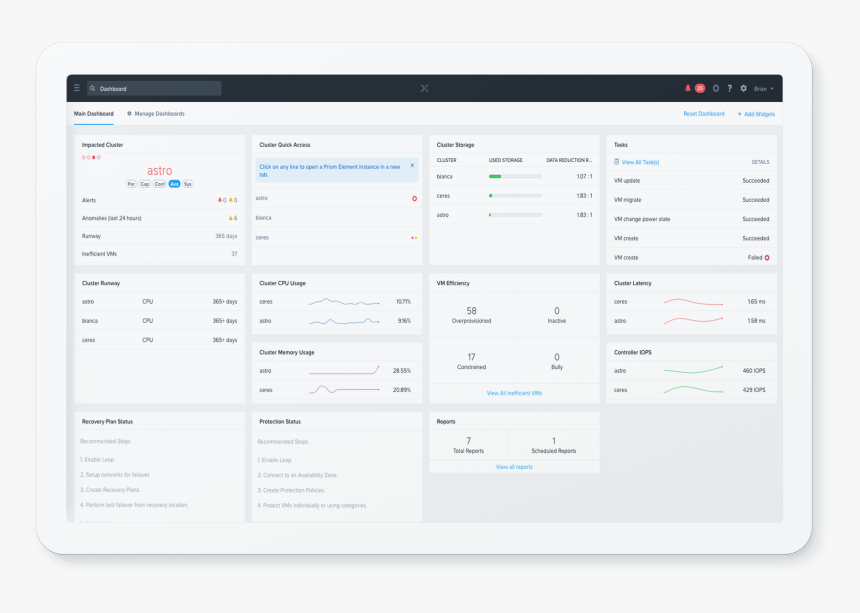Screen dimensions: 860x613
Task: Focus the Dashboard search field
Action: pyautogui.click(x=154, y=88)
